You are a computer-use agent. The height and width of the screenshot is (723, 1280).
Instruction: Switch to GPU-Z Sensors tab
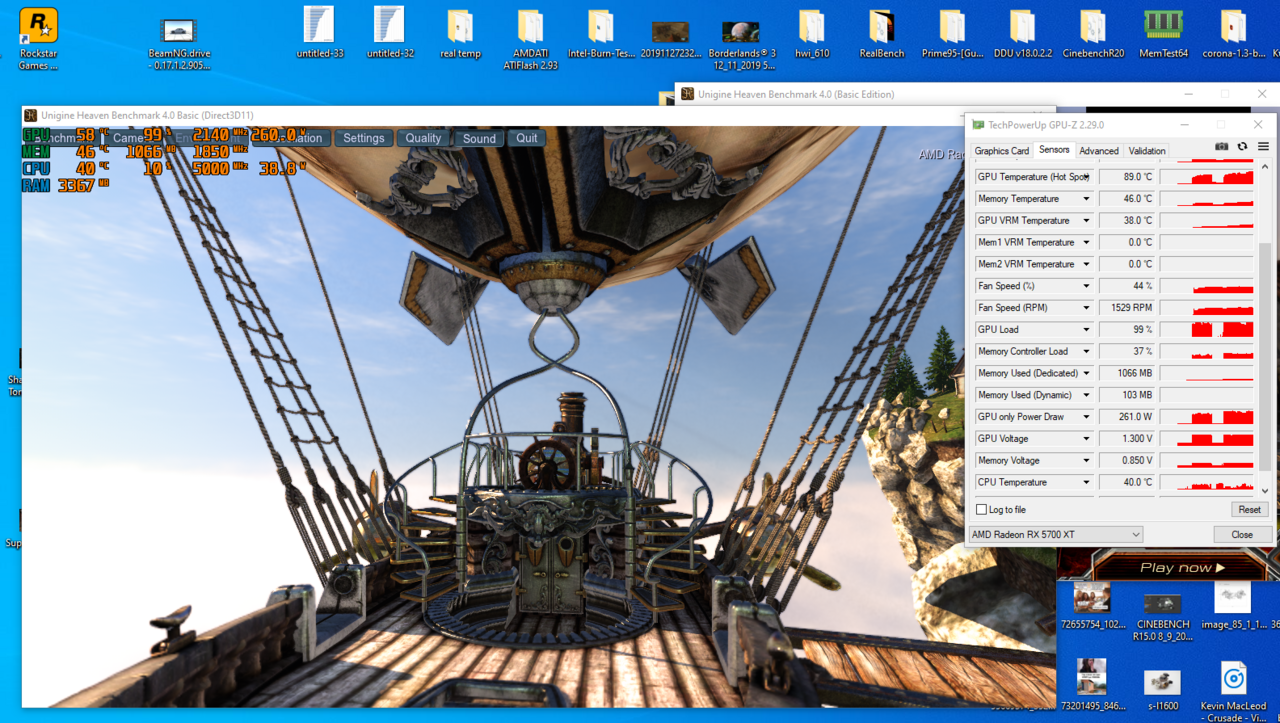coord(1054,150)
